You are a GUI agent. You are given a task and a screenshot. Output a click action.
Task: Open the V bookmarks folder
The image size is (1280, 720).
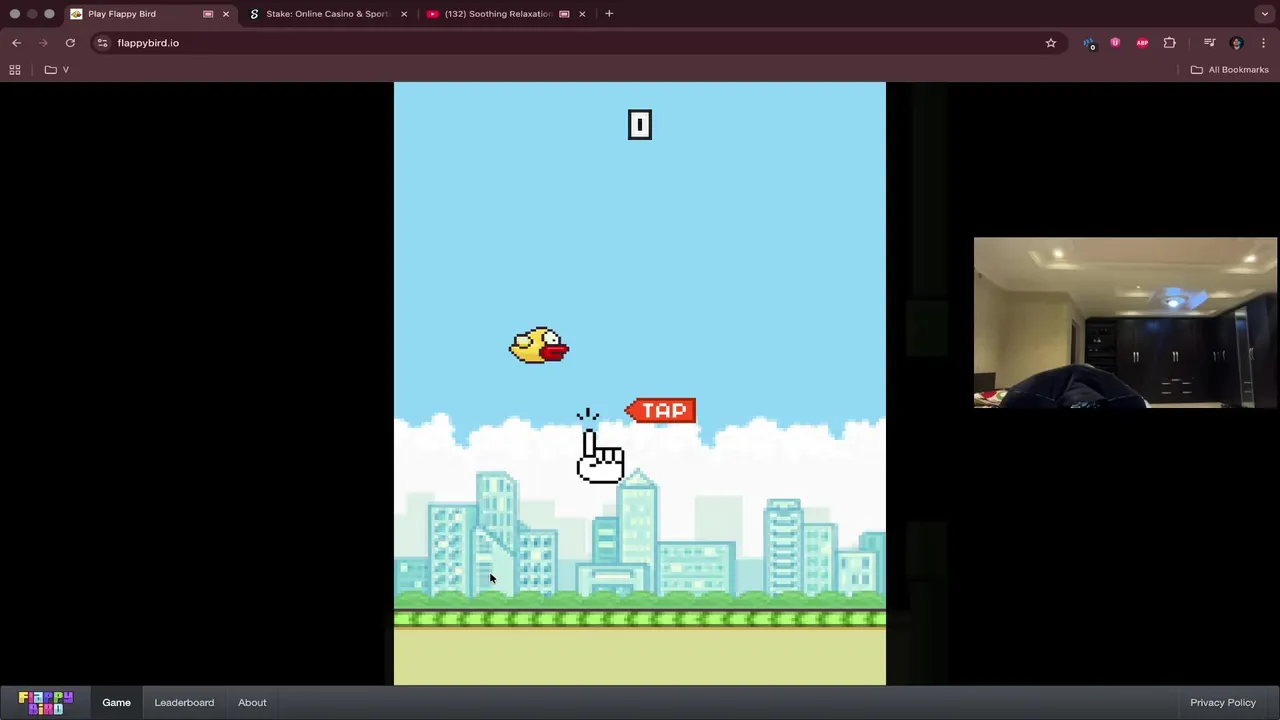57,70
